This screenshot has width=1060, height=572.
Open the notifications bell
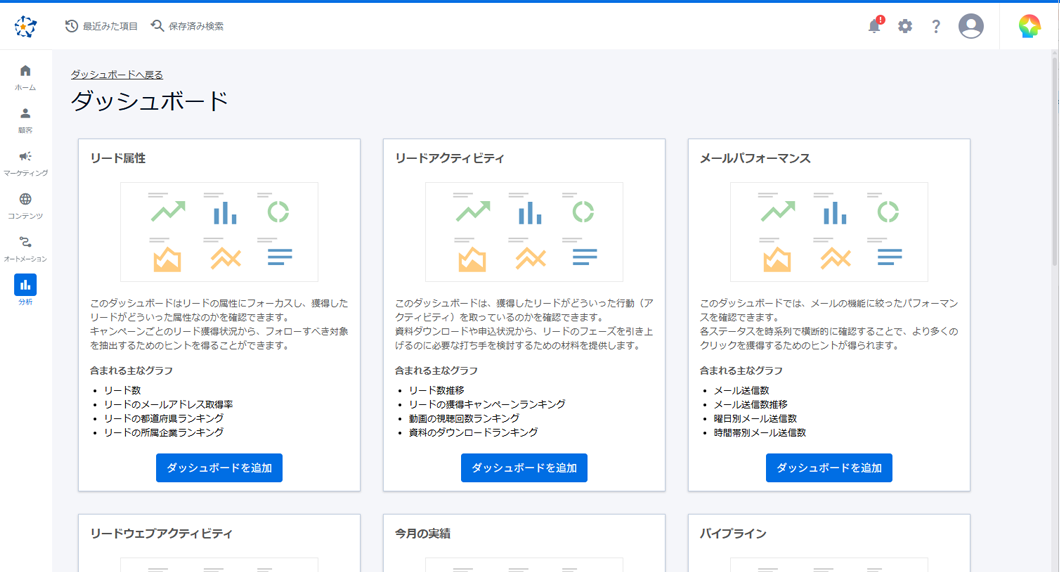(x=874, y=26)
